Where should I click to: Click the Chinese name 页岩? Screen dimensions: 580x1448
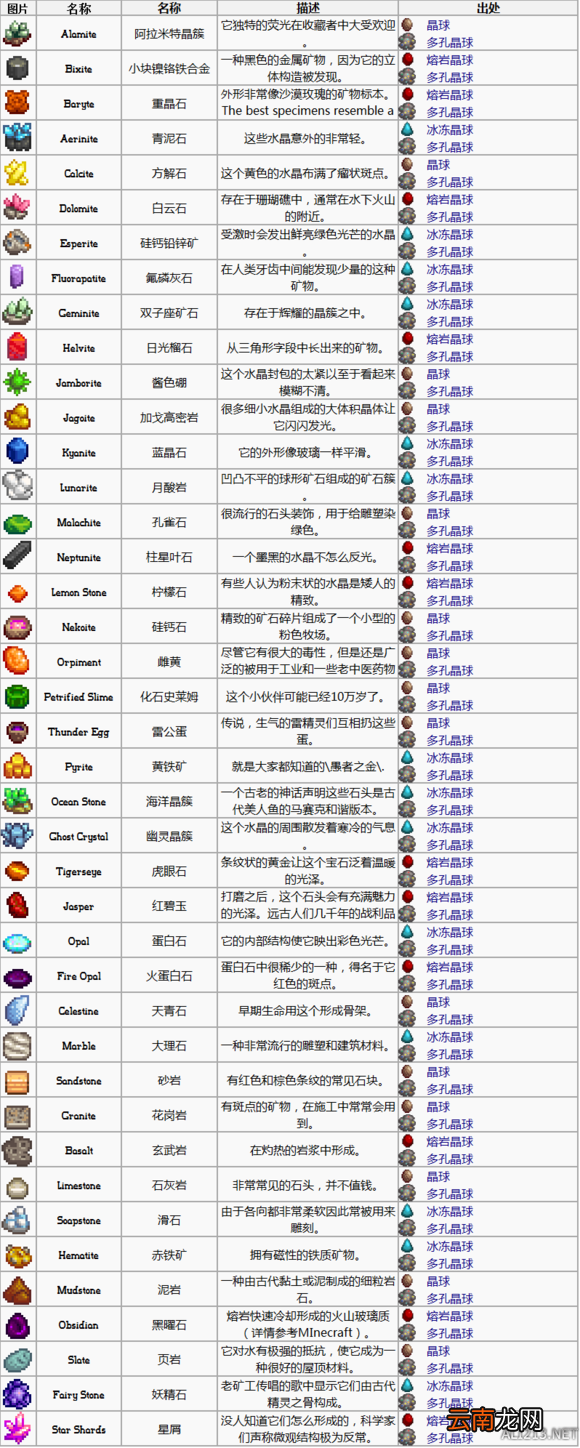(x=169, y=1360)
